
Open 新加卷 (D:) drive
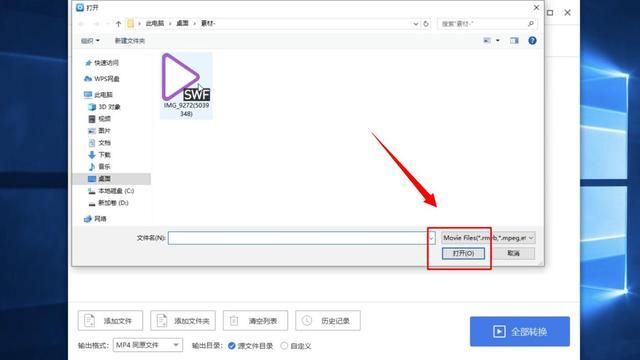pos(108,203)
